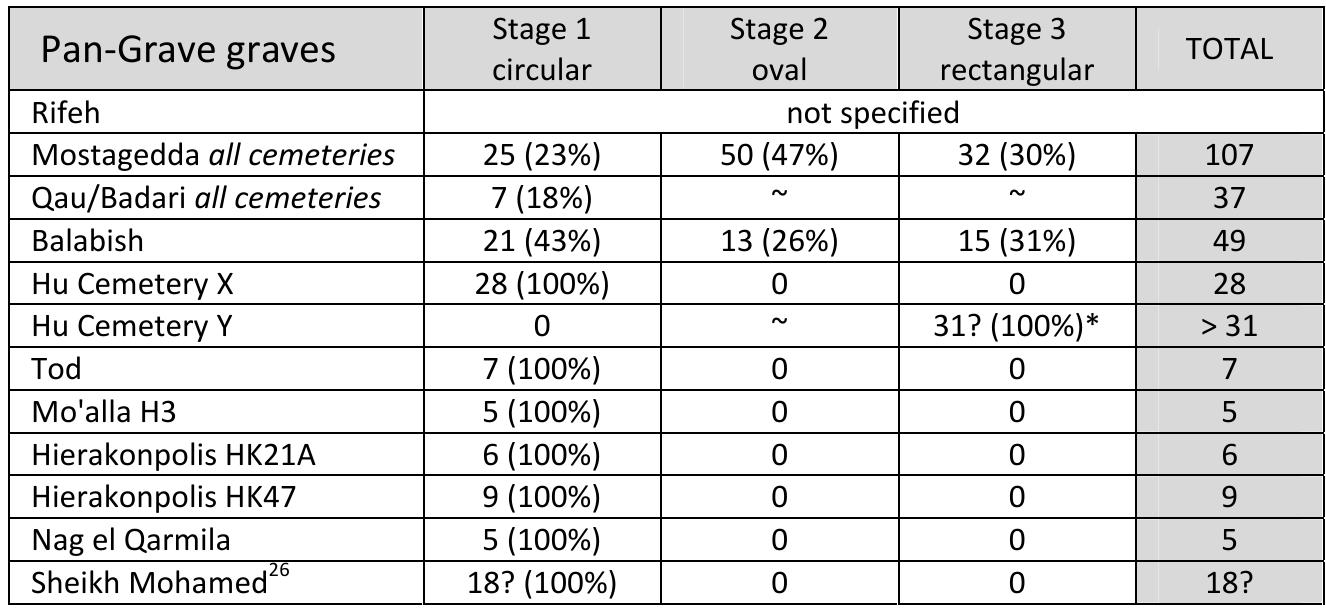
Task: Click the "Stage 3 rectangular" column header
Action: point(1017,47)
